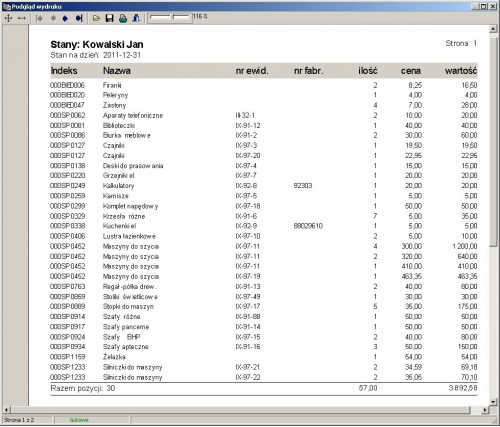The image size is (500, 427).
Task: Maximize the Podgląd wydruku window
Action: coord(484,6)
